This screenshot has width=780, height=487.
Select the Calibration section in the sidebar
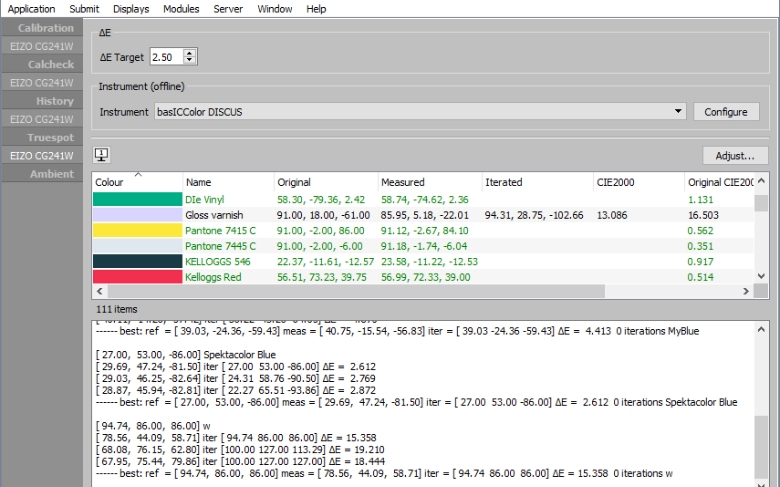pos(45,28)
